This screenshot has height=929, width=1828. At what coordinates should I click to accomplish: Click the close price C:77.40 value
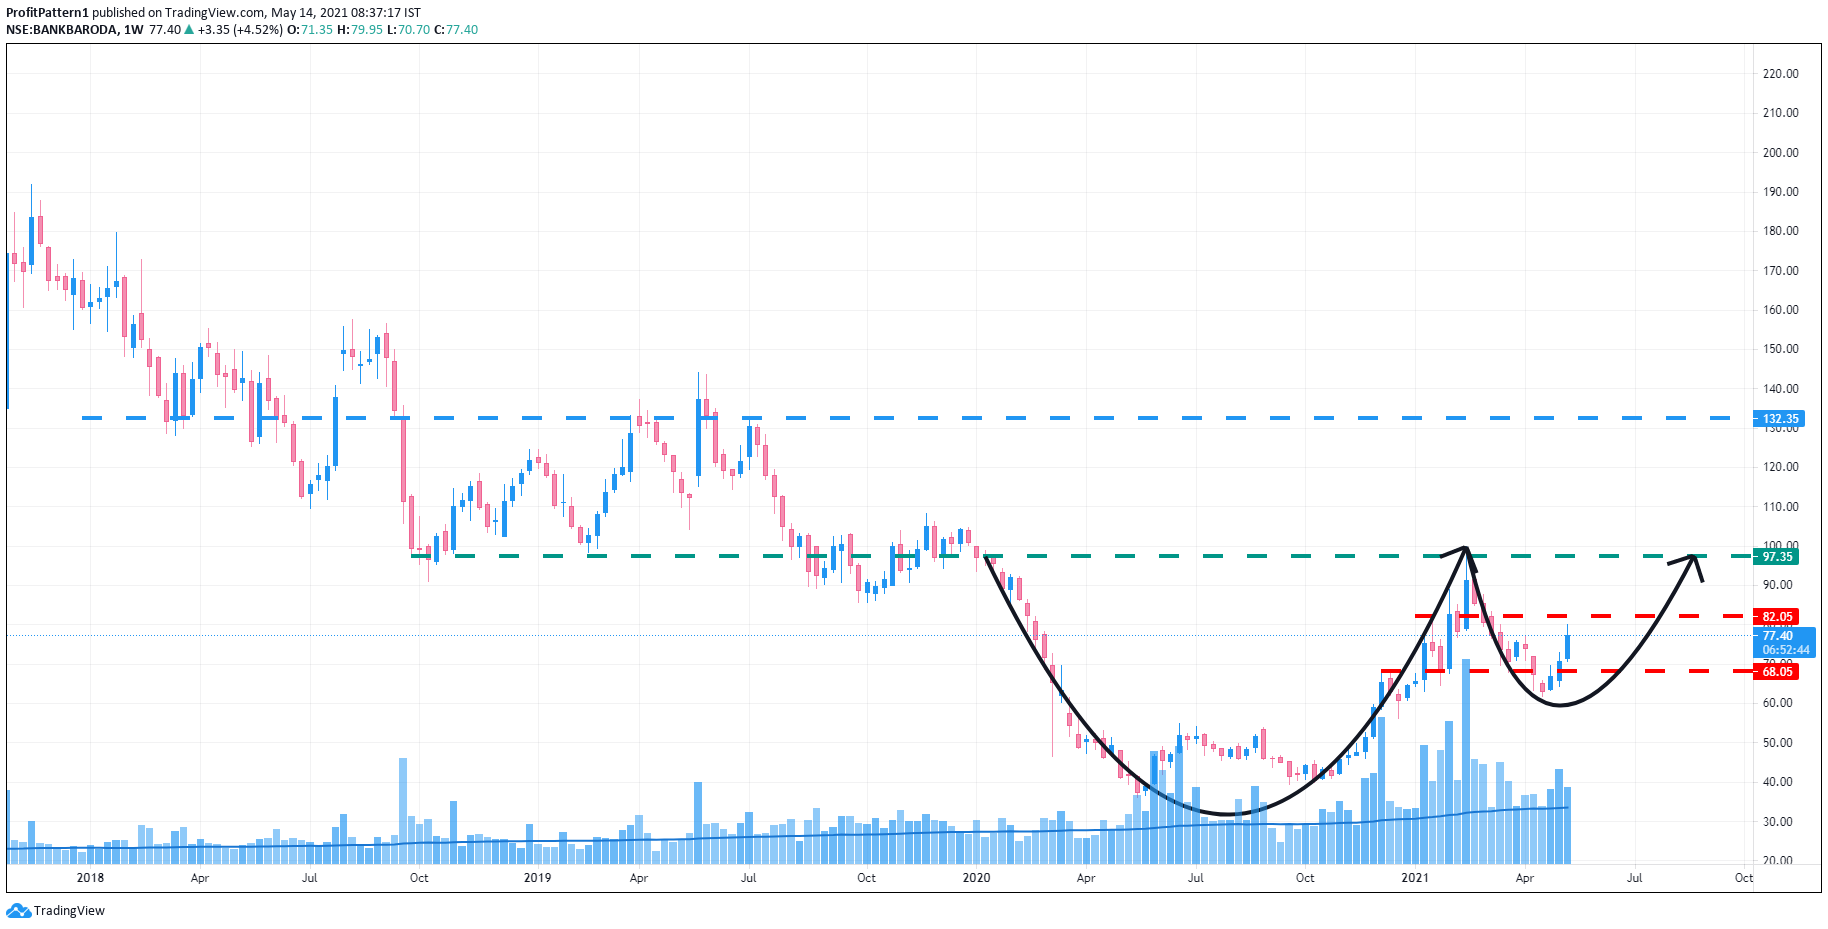pyautogui.click(x=456, y=30)
